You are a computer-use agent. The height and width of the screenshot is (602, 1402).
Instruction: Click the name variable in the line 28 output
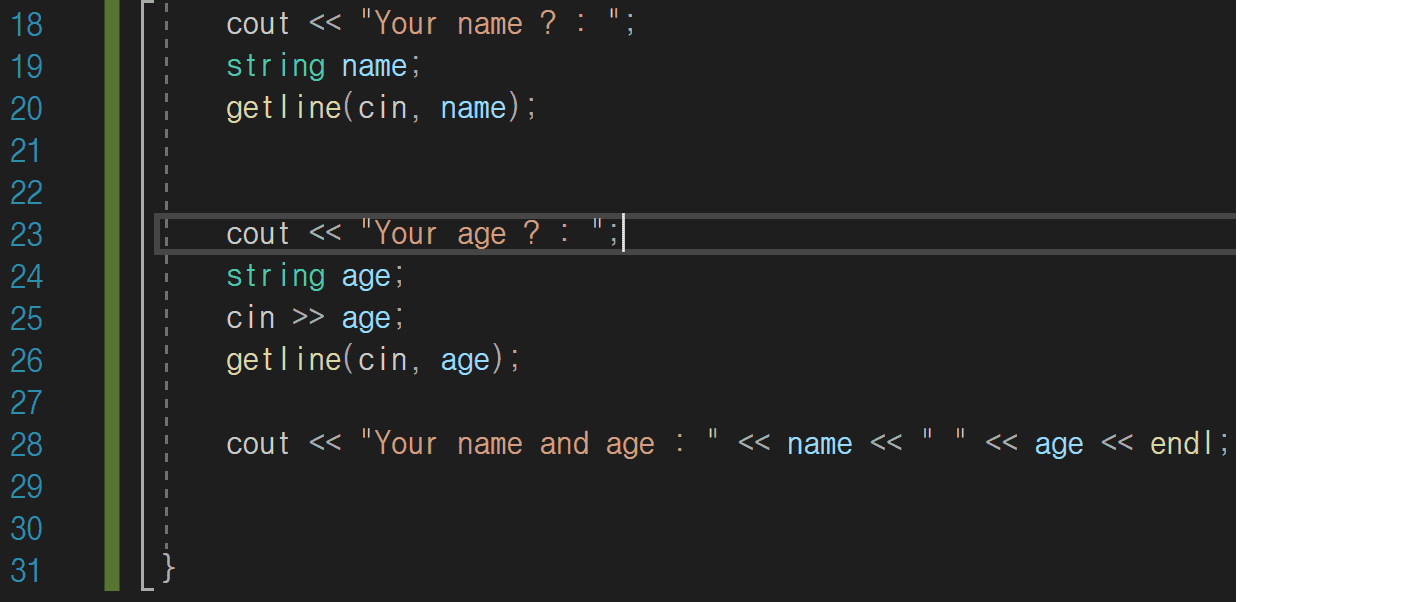click(x=819, y=445)
